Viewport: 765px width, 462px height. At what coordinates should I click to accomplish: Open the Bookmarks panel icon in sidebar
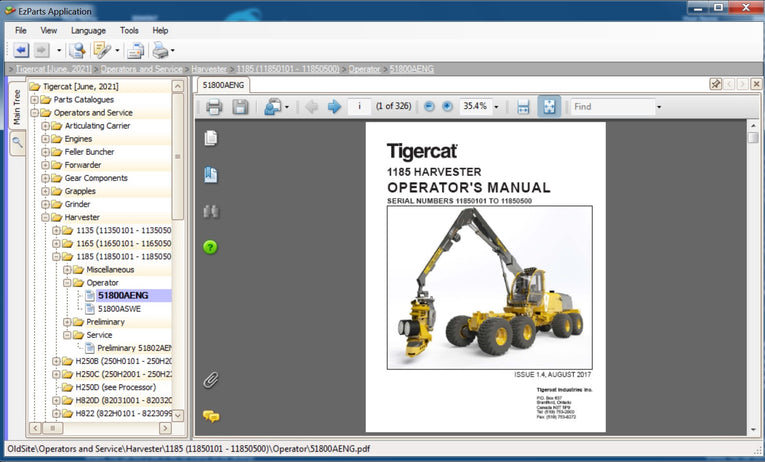coord(210,175)
